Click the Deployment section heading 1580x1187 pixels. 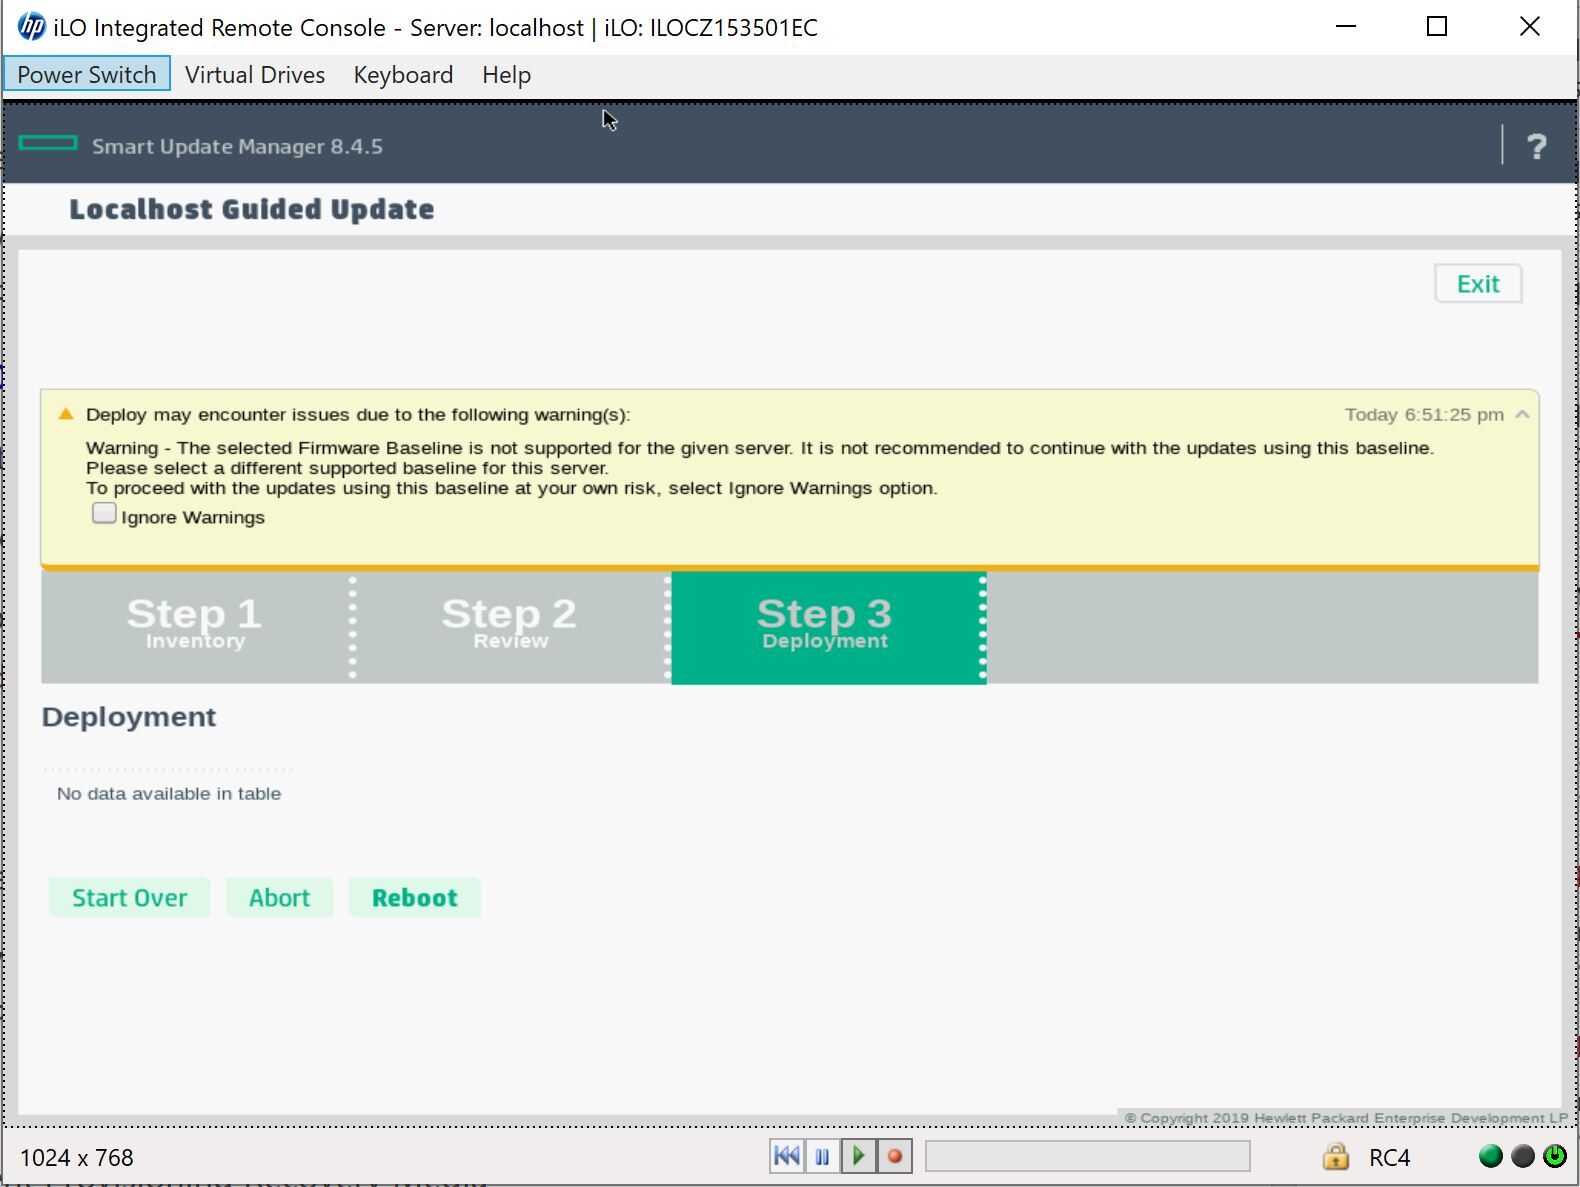coord(129,717)
